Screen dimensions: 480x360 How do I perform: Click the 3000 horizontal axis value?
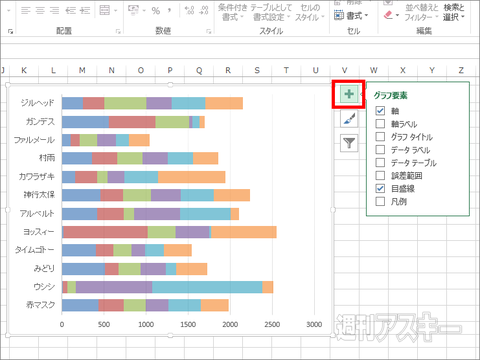click(x=314, y=324)
